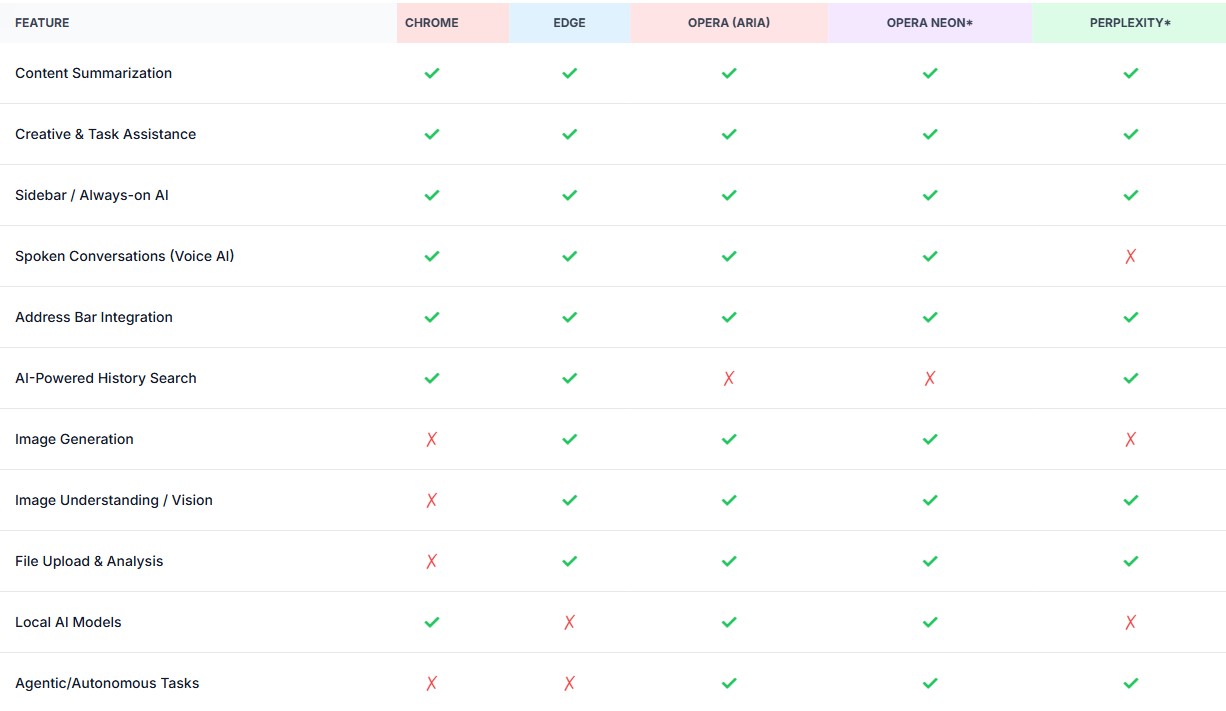Click Chrome red X for Image Understanding / Vision
The height and width of the screenshot is (711, 1226).
(x=432, y=500)
